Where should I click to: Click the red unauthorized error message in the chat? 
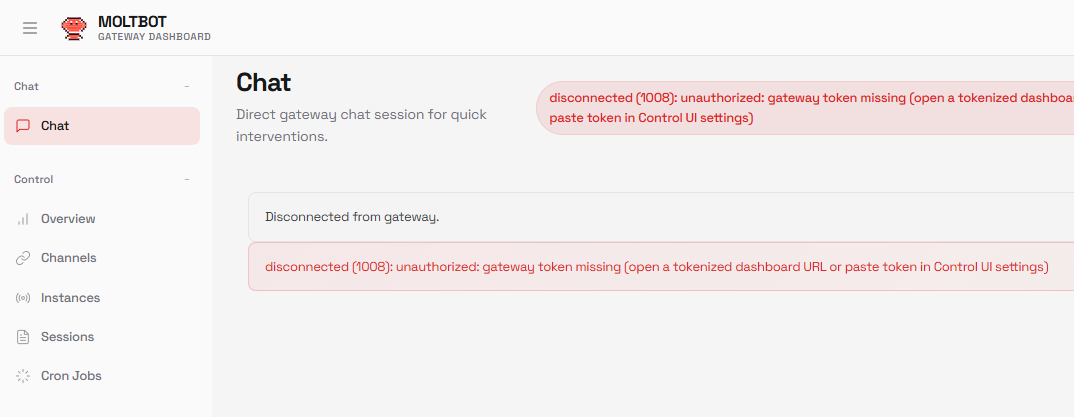click(656, 267)
